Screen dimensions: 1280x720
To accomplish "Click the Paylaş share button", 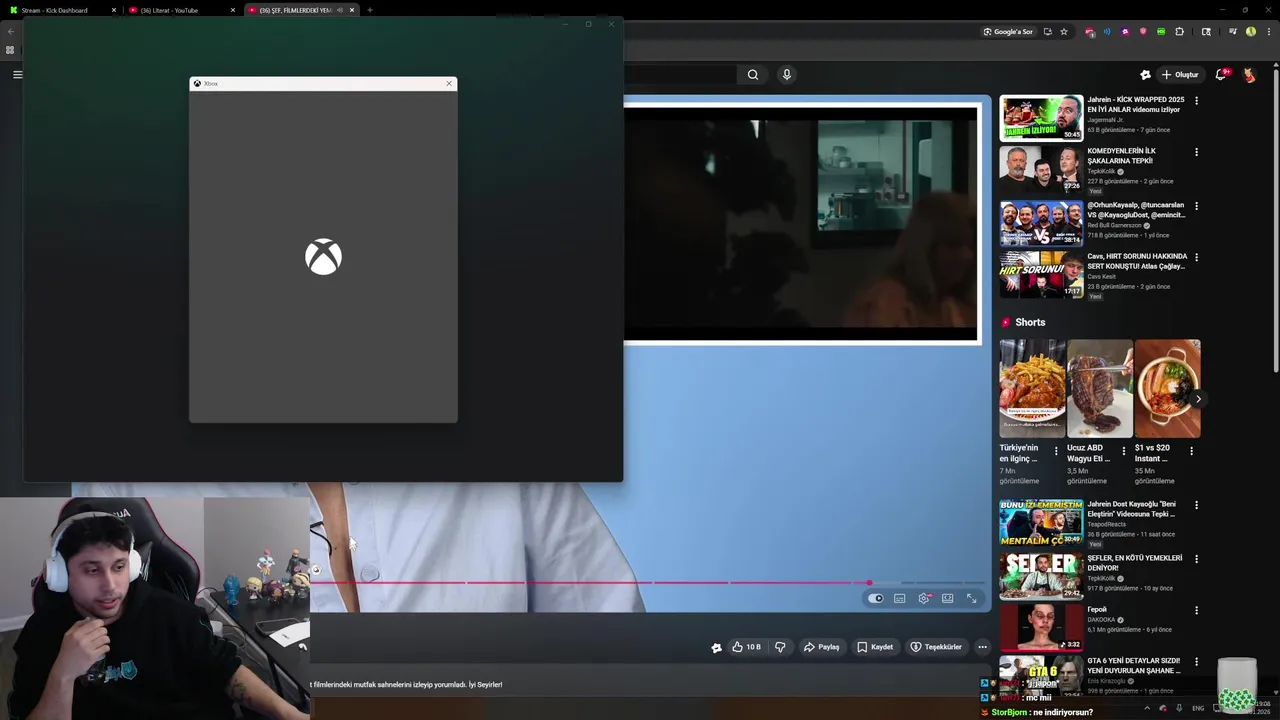I will tap(821, 647).
